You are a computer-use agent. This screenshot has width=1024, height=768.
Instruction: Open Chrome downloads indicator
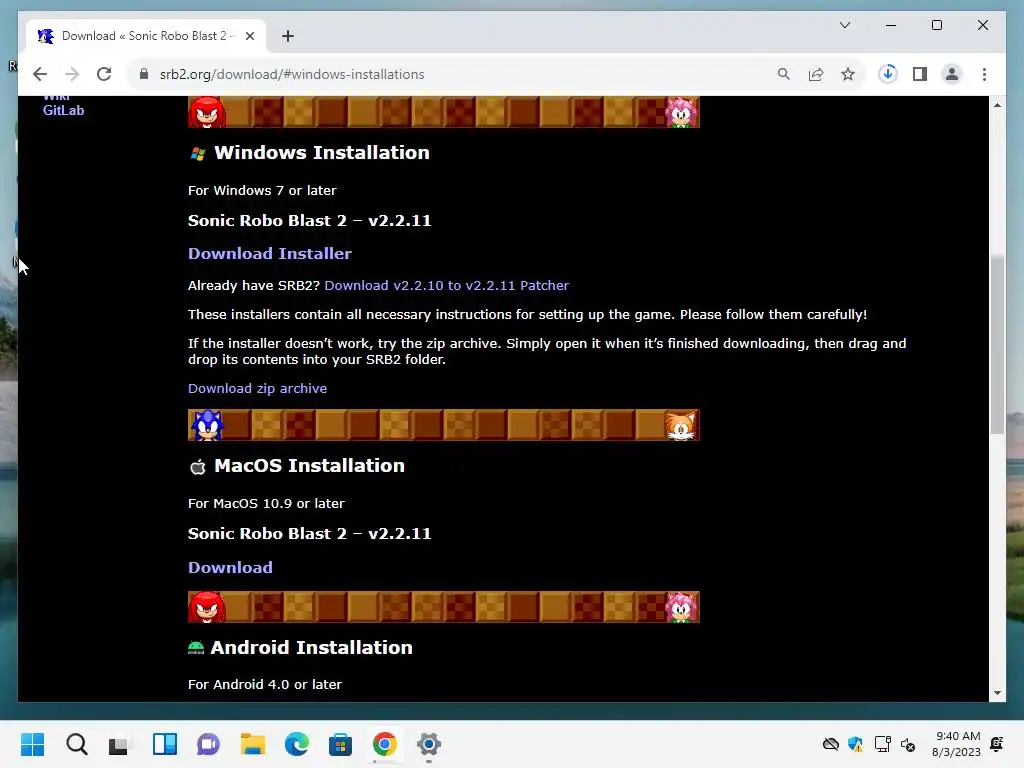pyautogui.click(x=888, y=74)
